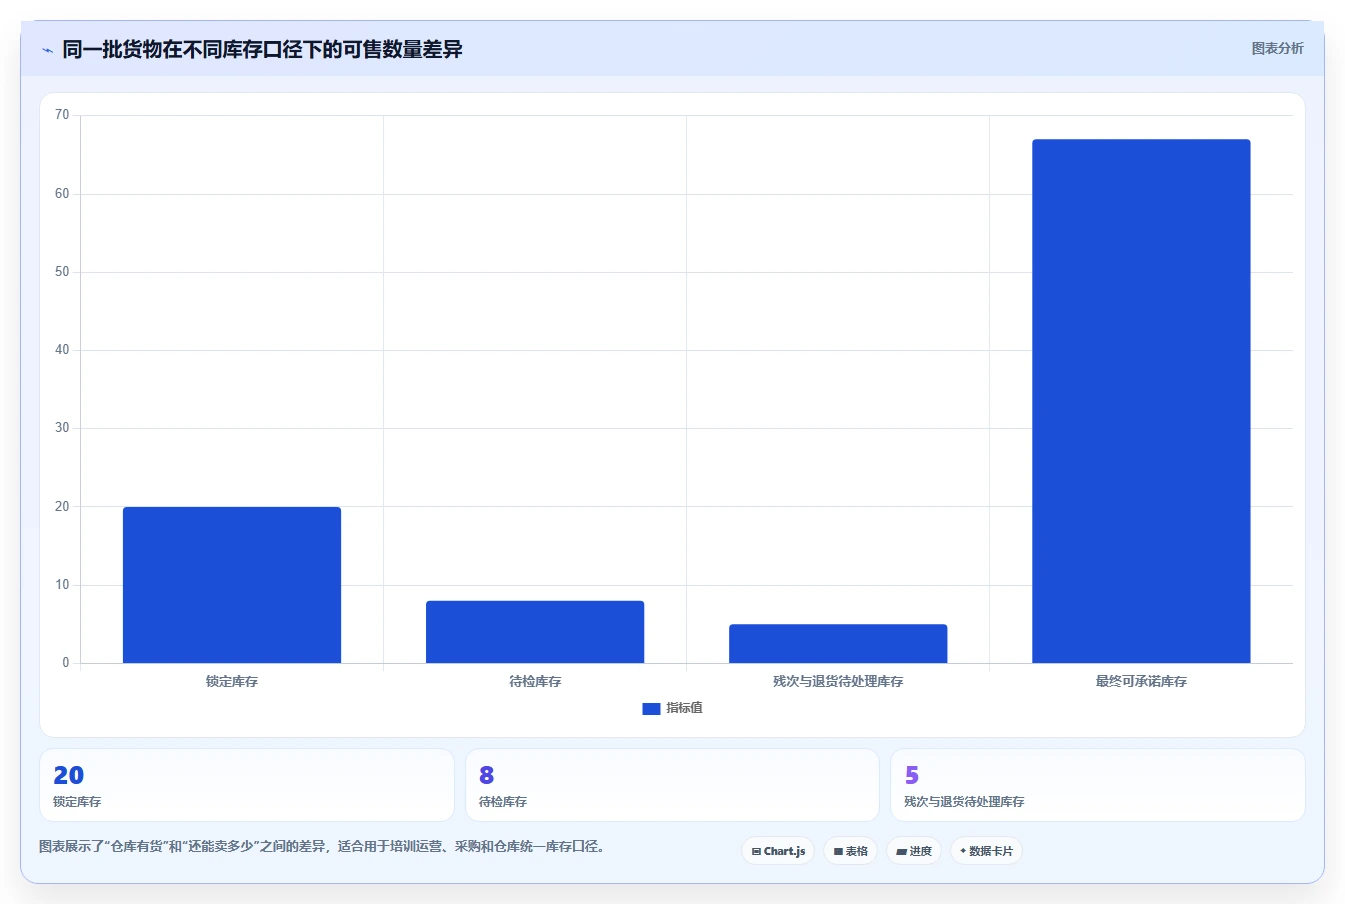Image resolution: width=1345 pixels, height=904 pixels.
Task: Click the y-axis value 40
Action: 62,350
